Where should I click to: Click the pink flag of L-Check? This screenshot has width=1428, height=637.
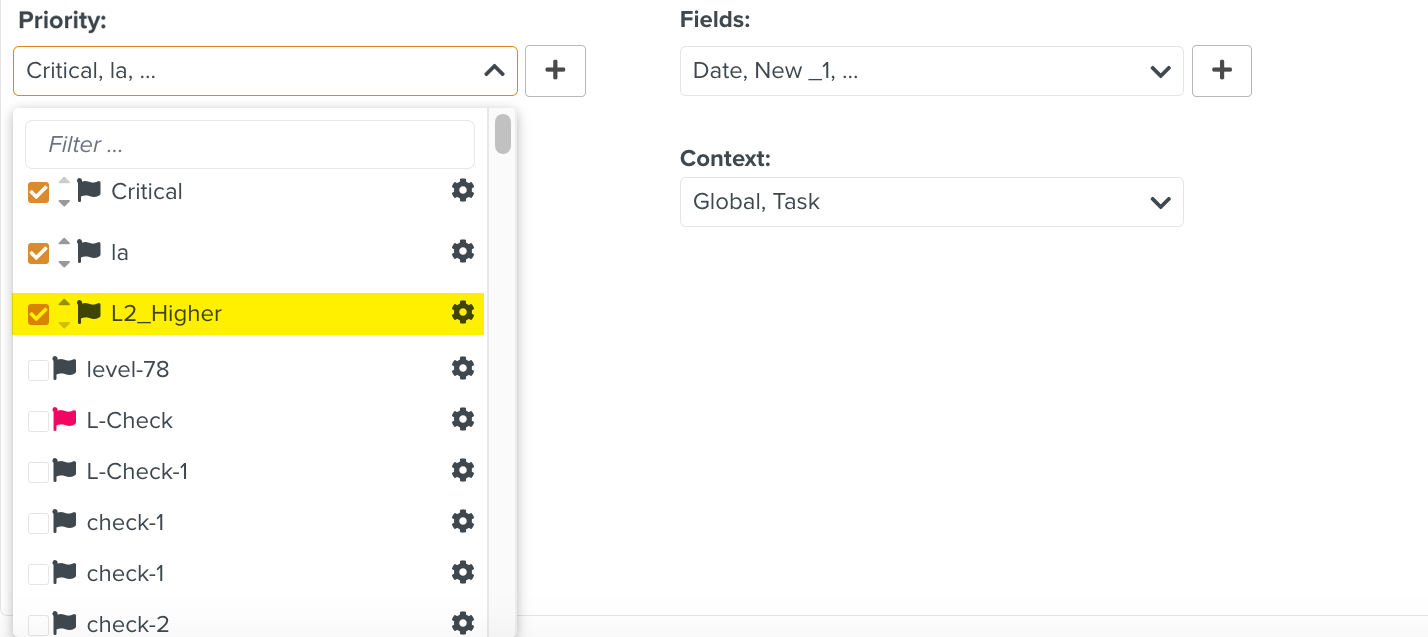pyautogui.click(x=65, y=420)
